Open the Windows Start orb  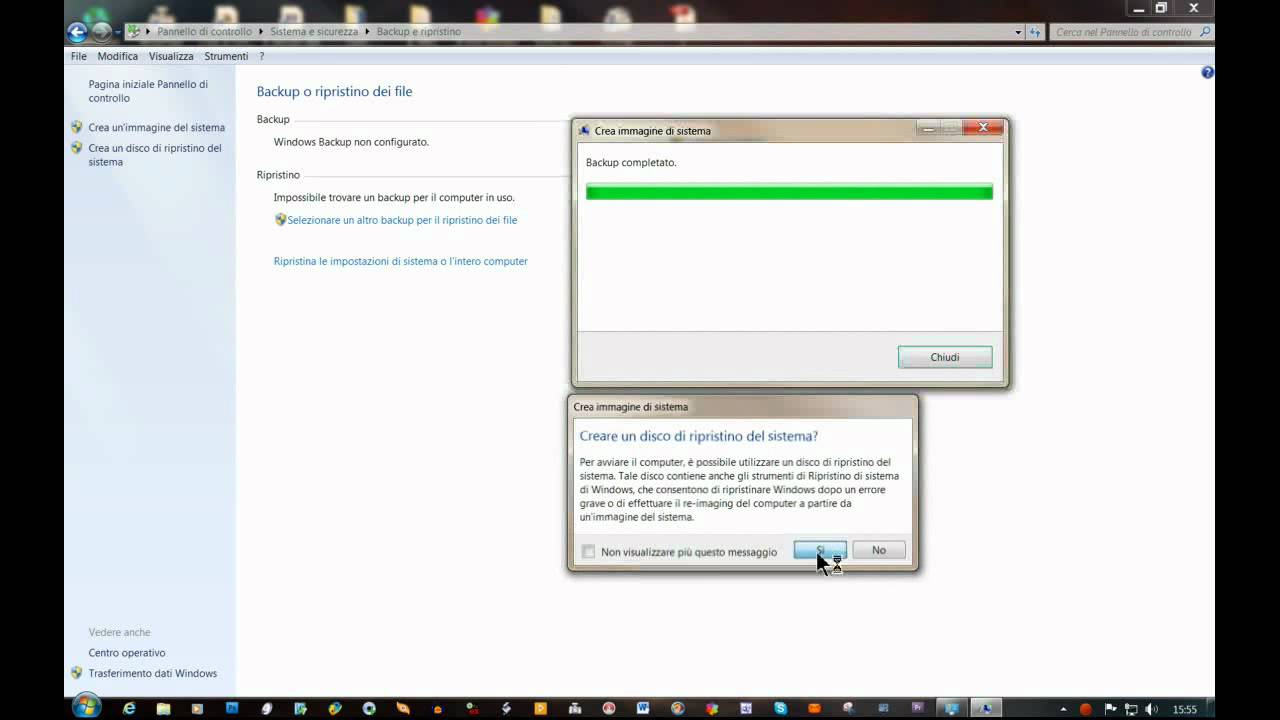pos(86,706)
